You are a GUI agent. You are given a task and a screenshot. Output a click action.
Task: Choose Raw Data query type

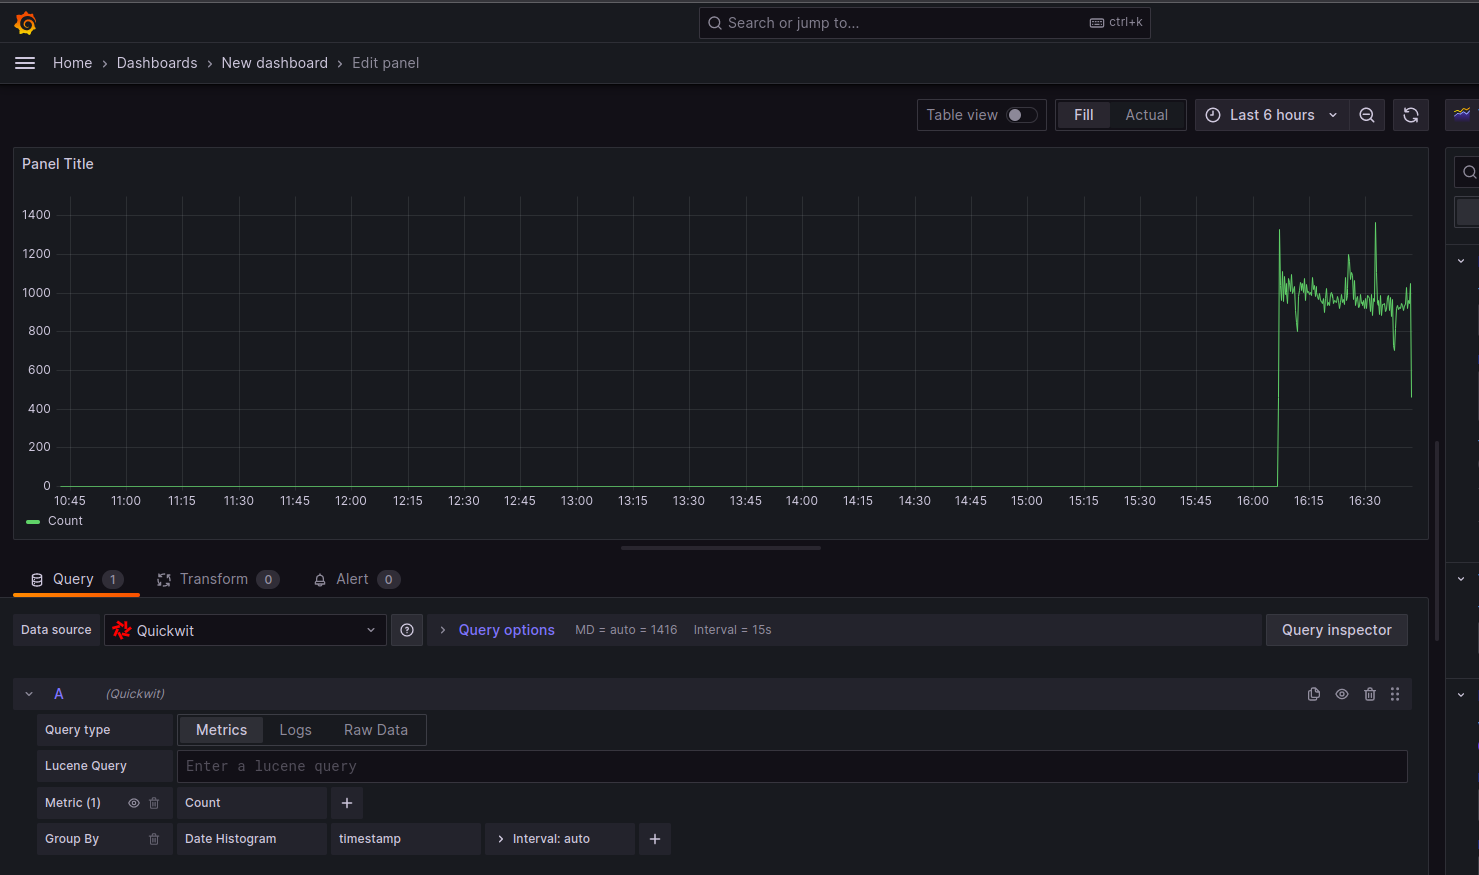376,730
